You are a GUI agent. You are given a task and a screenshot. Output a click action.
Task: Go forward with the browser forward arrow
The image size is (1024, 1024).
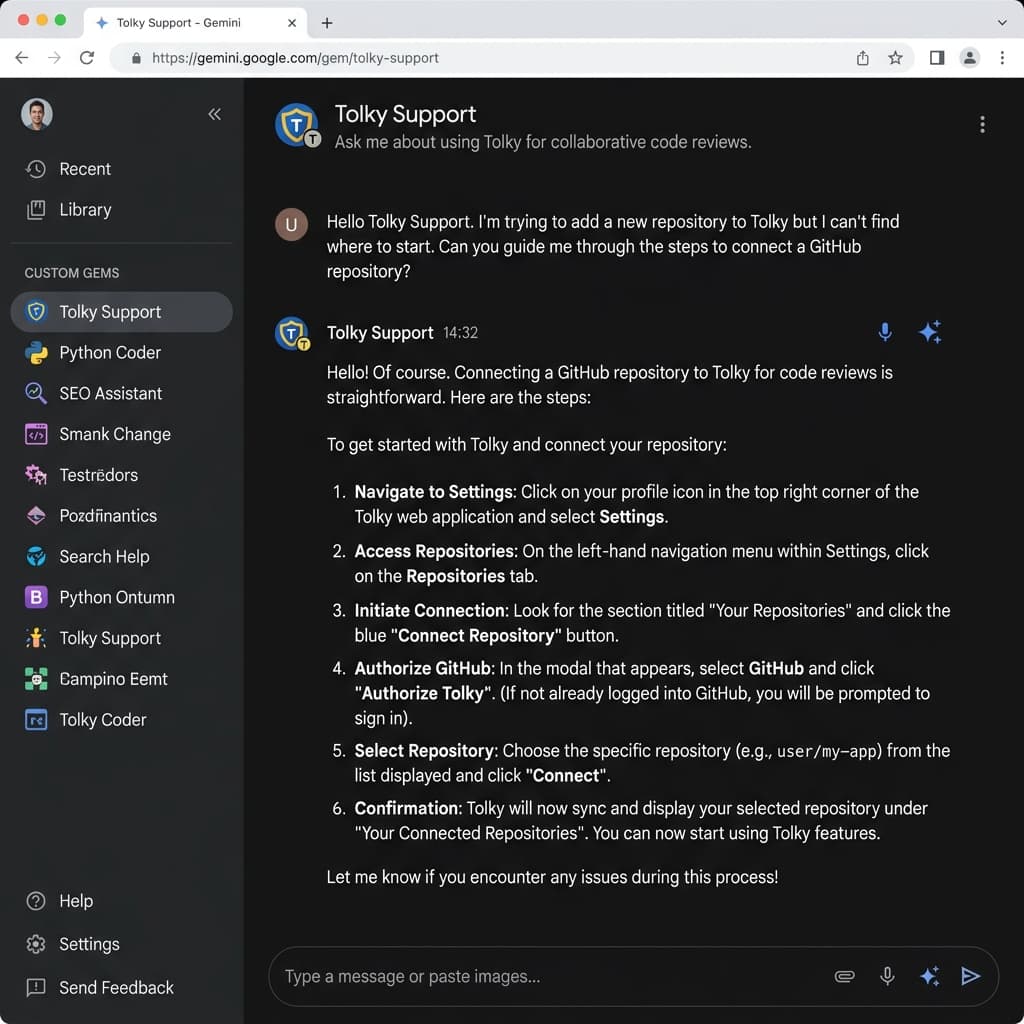click(x=54, y=57)
